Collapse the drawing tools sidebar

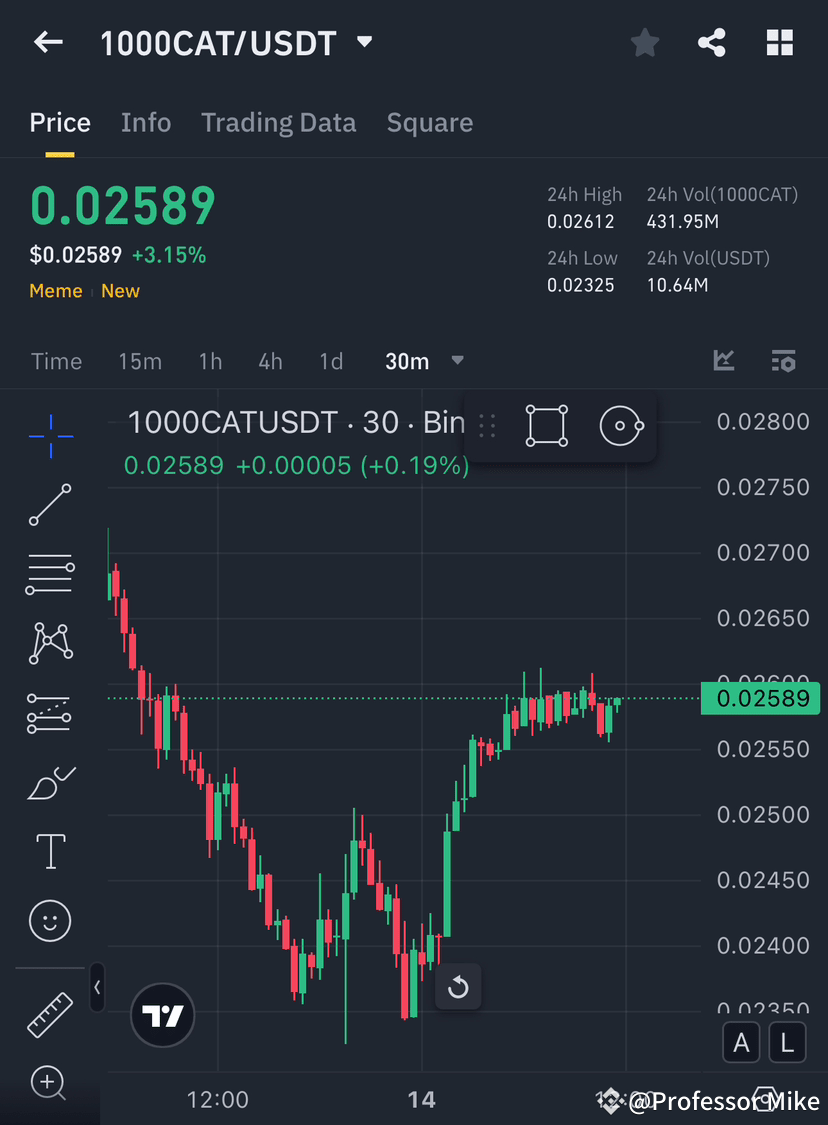pyautogui.click(x=97, y=987)
